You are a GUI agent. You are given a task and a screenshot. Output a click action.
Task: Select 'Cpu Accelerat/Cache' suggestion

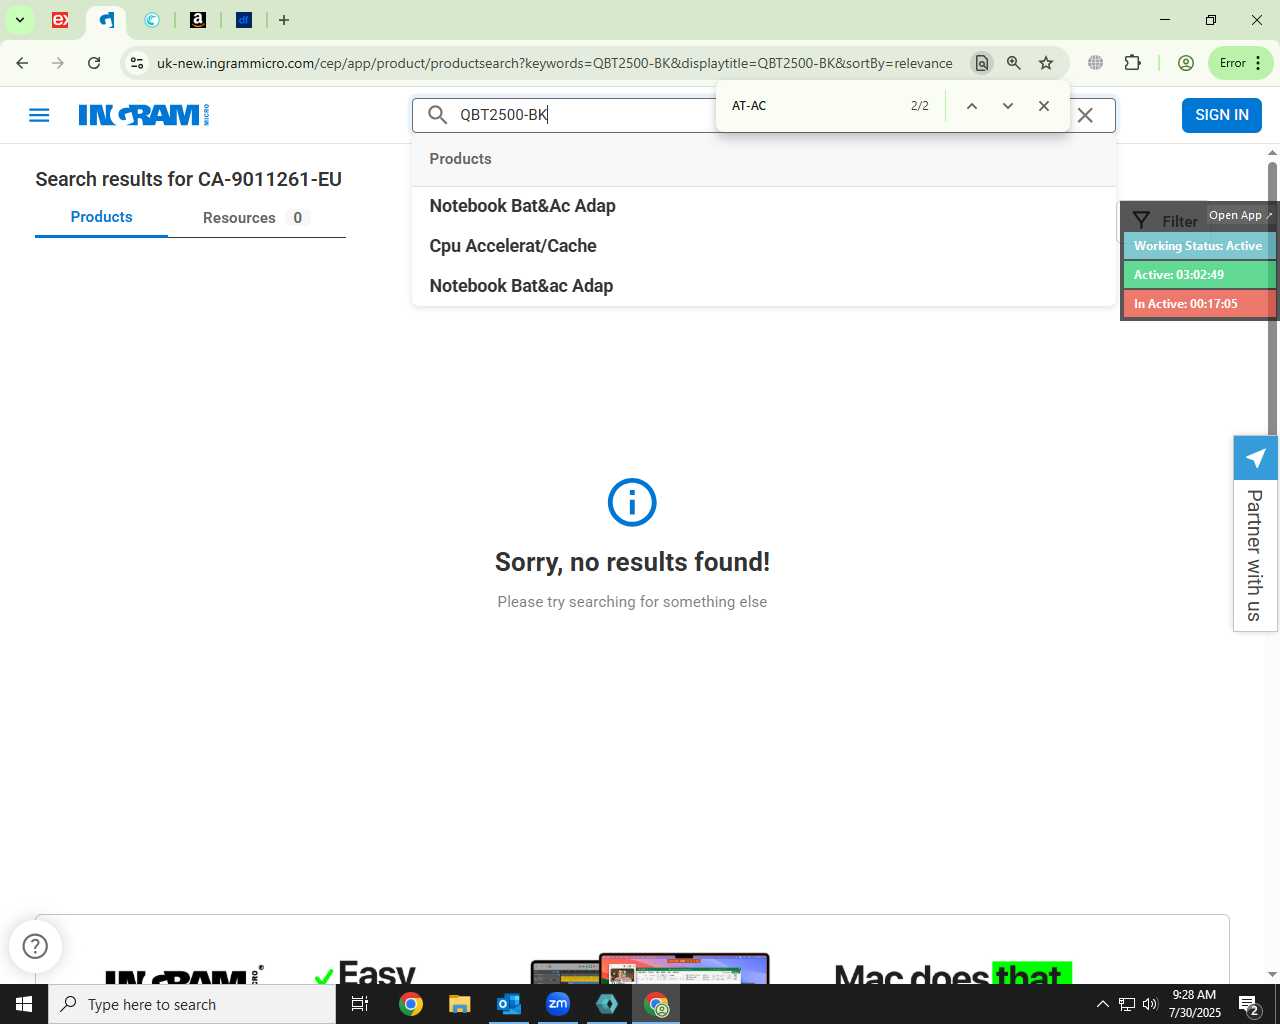coord(764,246)
